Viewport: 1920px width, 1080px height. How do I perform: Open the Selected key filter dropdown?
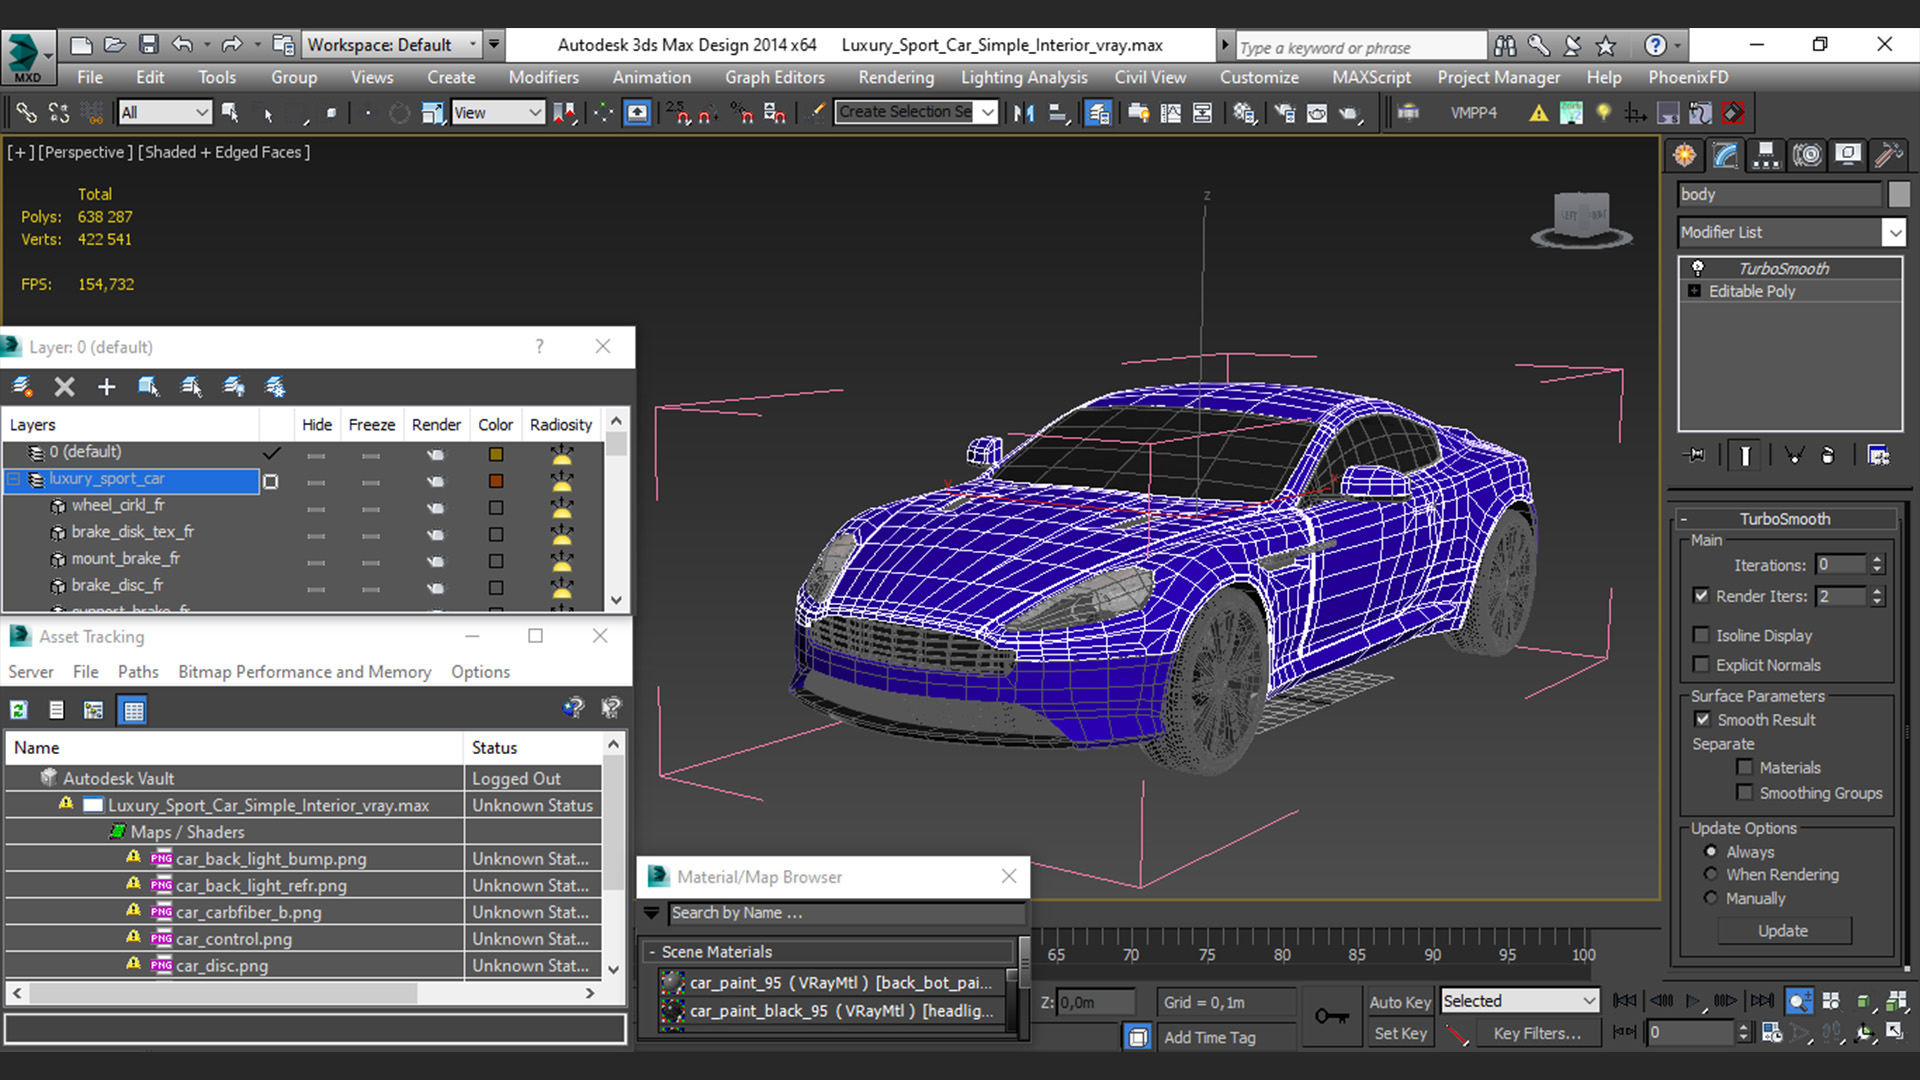click(1519, 1001)
